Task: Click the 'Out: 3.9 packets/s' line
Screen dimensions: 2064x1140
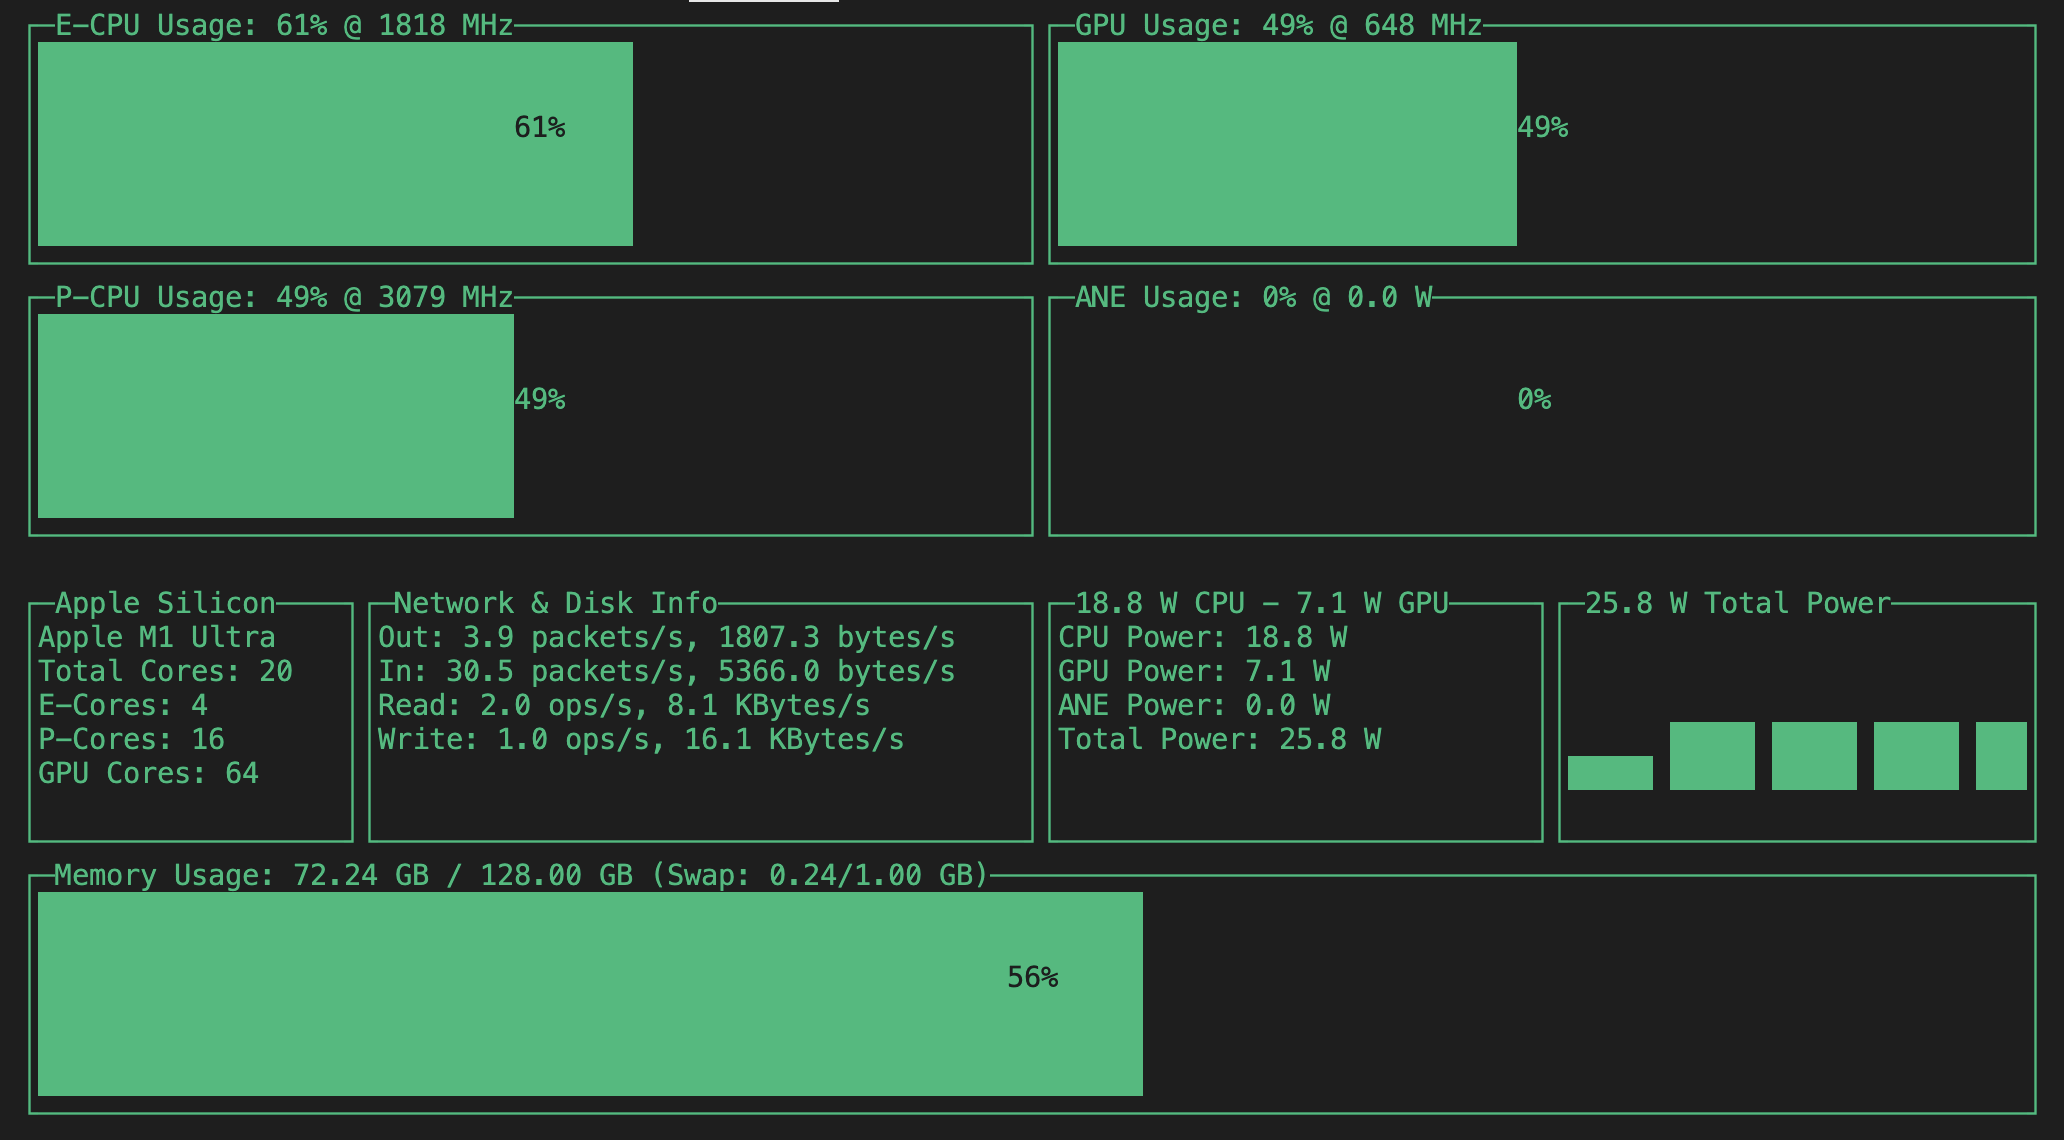Action: coord(667,637)
